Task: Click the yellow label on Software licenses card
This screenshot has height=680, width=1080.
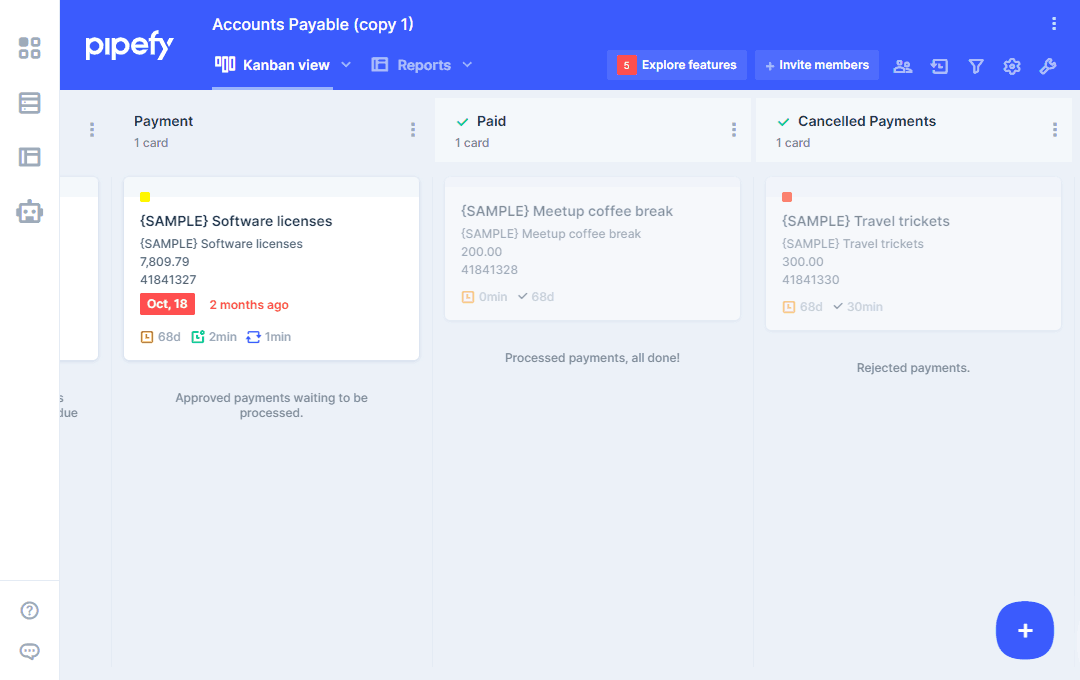Action: 145,197
